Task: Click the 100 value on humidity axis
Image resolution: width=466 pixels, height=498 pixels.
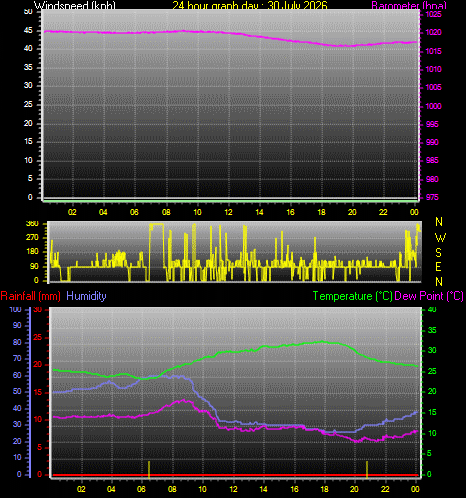Action: coord(15,309)
